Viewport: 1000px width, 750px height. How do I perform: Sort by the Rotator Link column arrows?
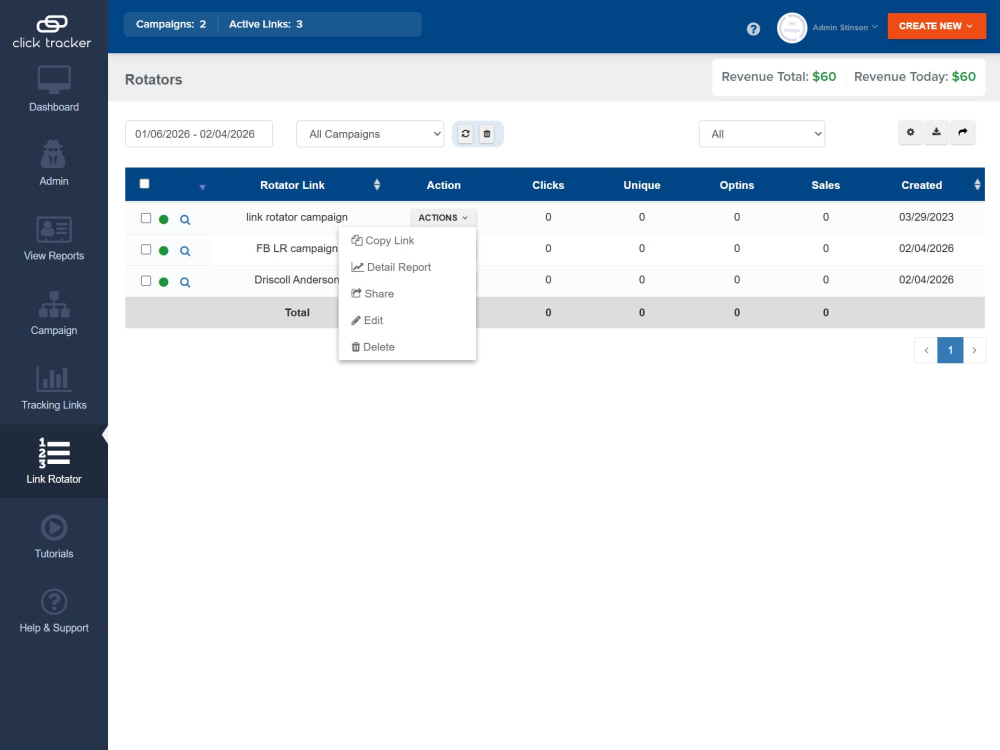(377, 184)
